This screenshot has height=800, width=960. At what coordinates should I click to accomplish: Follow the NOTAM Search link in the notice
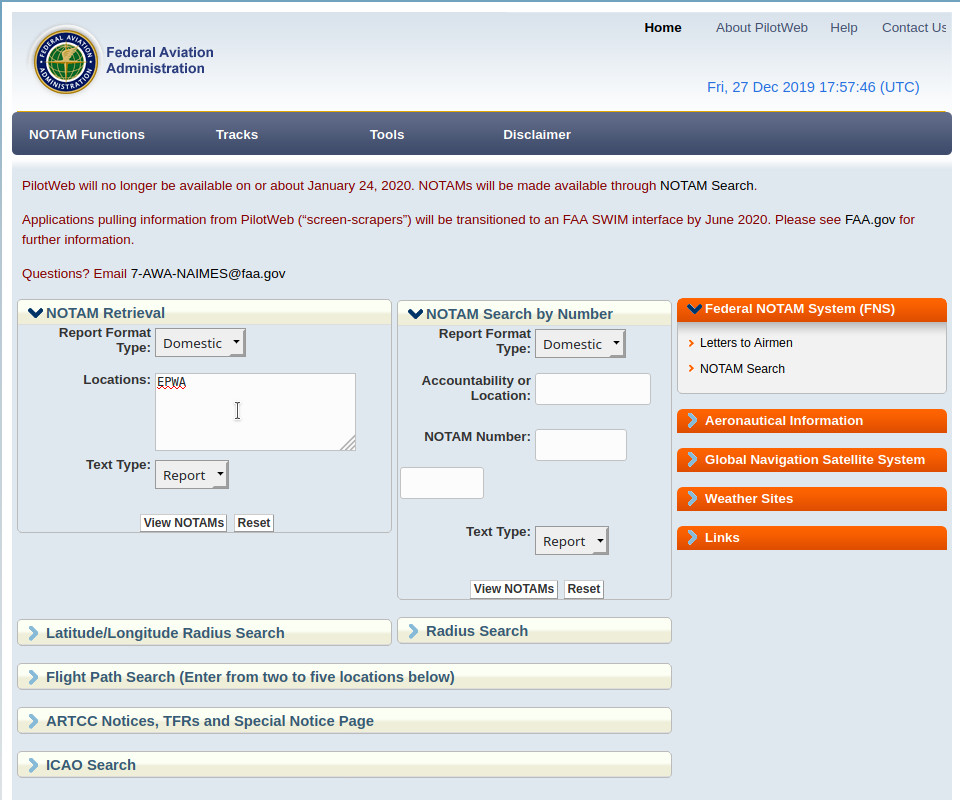pos(707,185)
